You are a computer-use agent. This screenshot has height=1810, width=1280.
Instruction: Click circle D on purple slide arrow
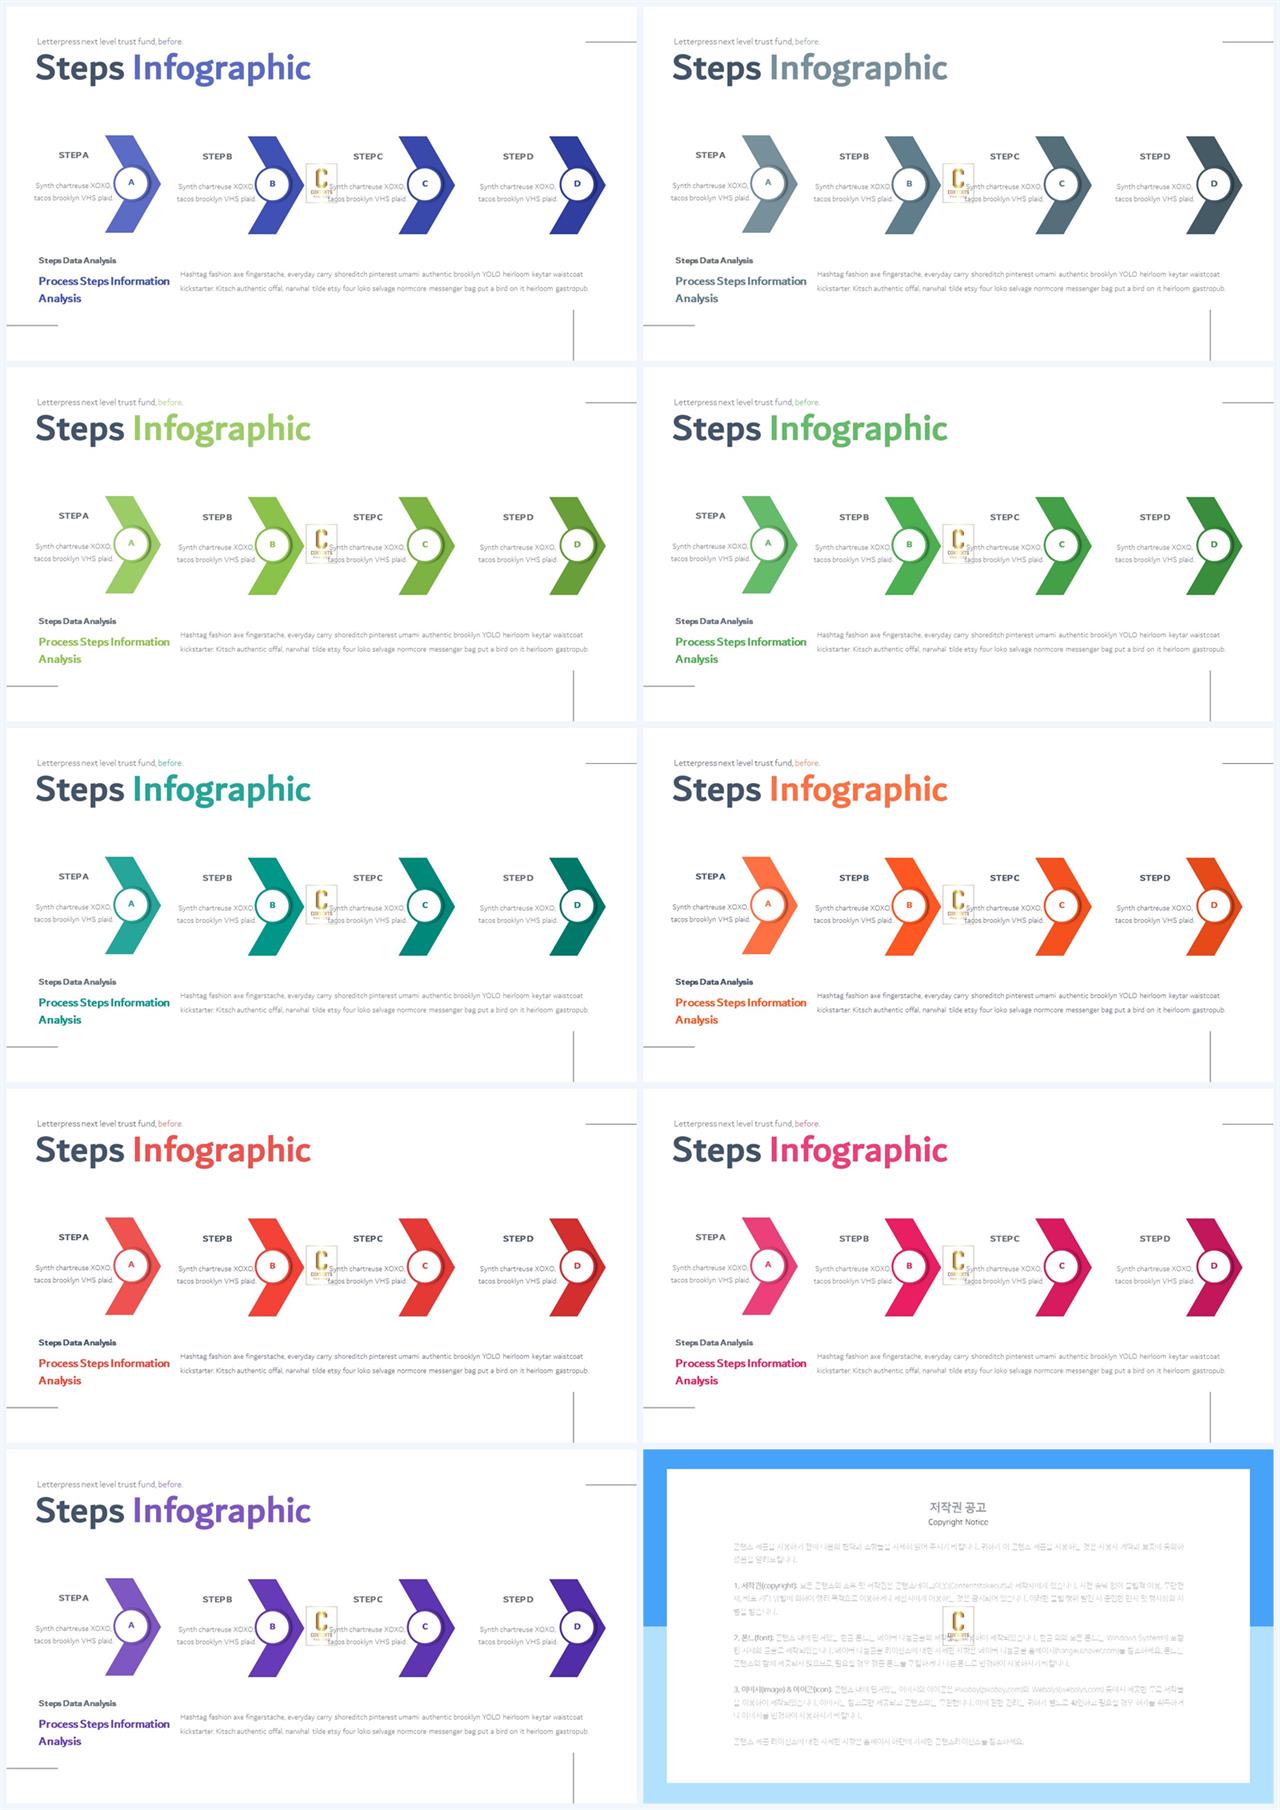[x=577, y=1627]
